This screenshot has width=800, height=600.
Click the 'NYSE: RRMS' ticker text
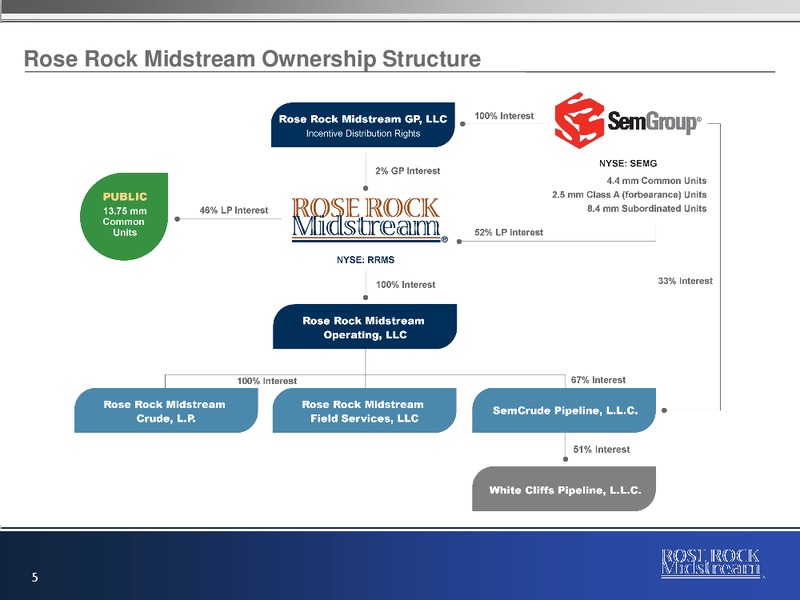click(365, 260)
